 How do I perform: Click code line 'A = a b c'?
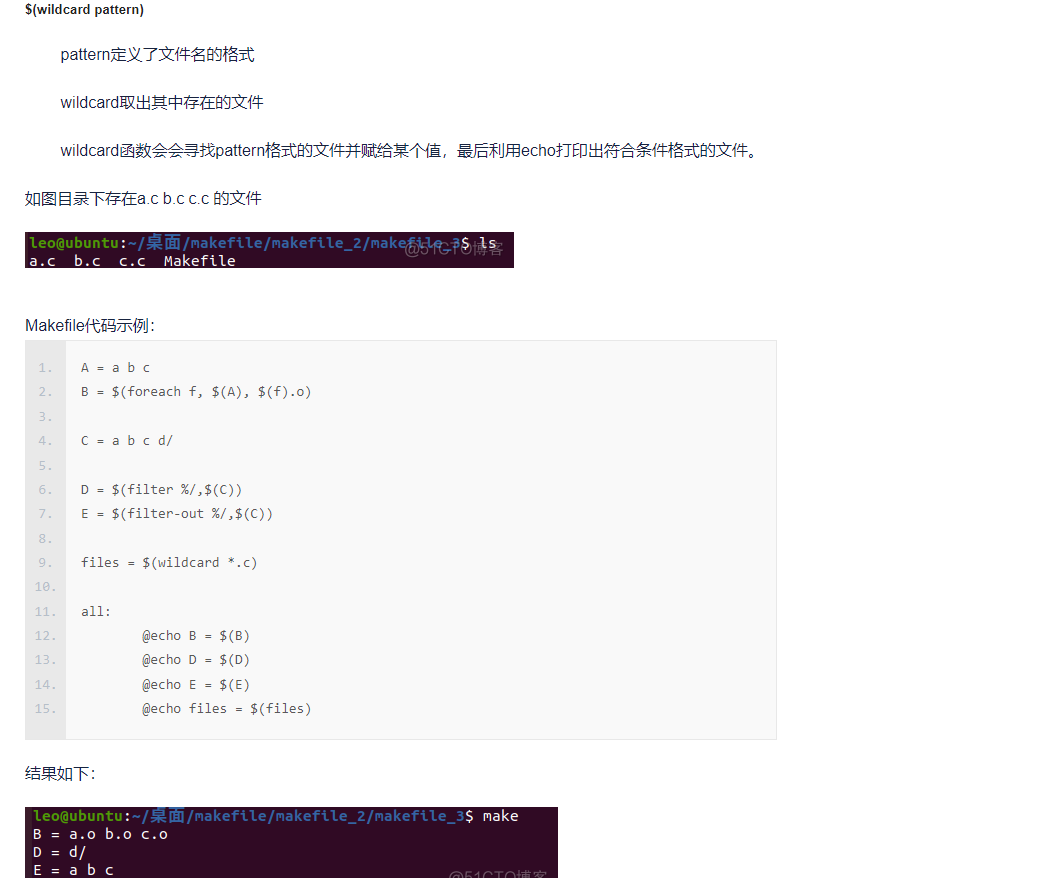coord(116,368)
